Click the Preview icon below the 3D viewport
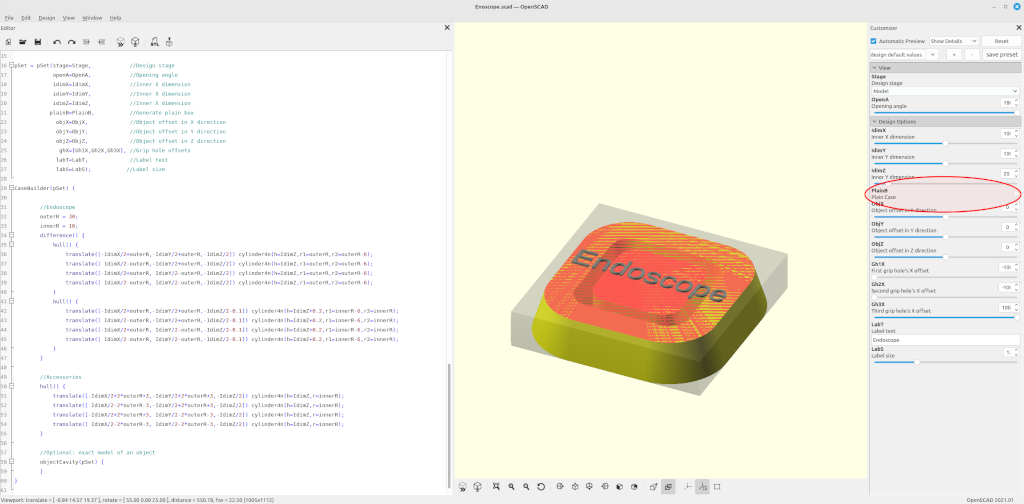Image resolution: width=1024 pixels, height=504 pixels. [463, 486]
